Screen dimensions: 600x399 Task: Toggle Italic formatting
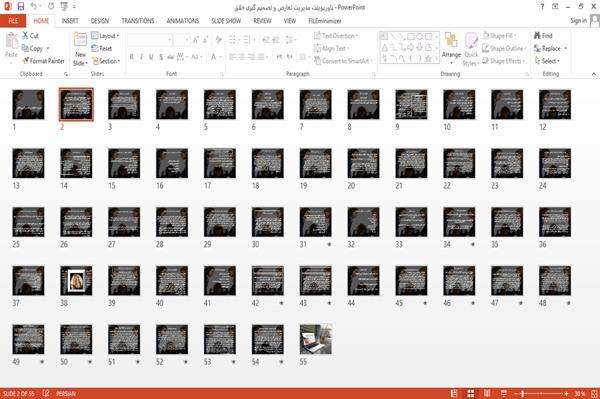(141, 57)
